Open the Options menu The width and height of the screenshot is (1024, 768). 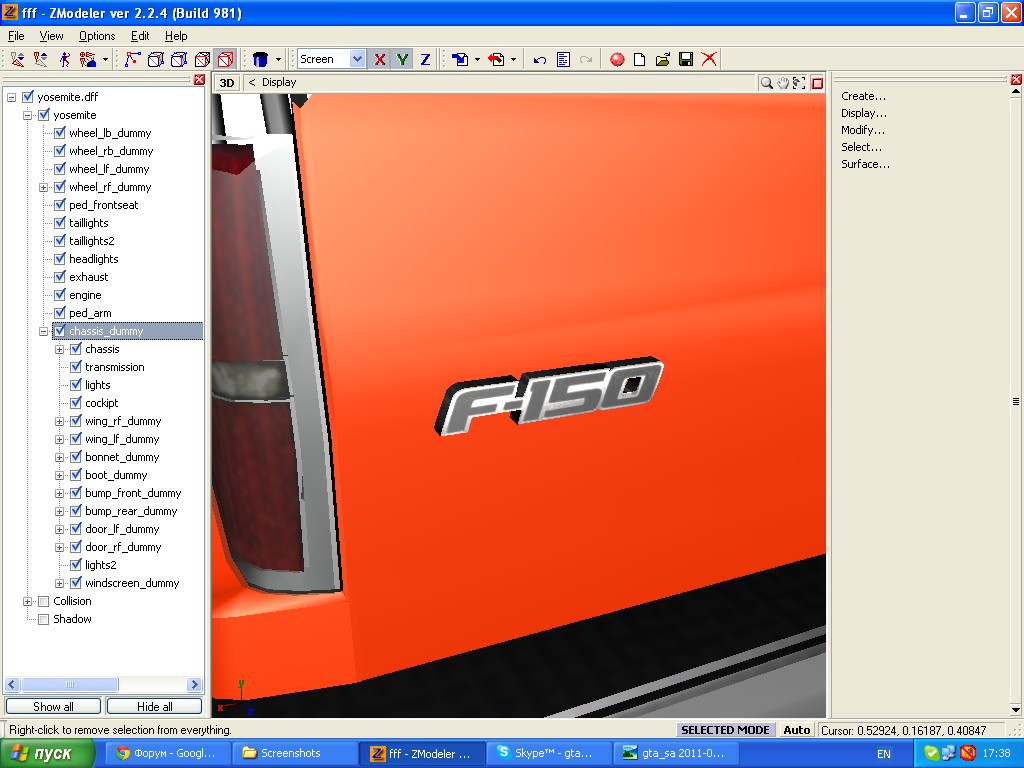[x=97, y=36]
